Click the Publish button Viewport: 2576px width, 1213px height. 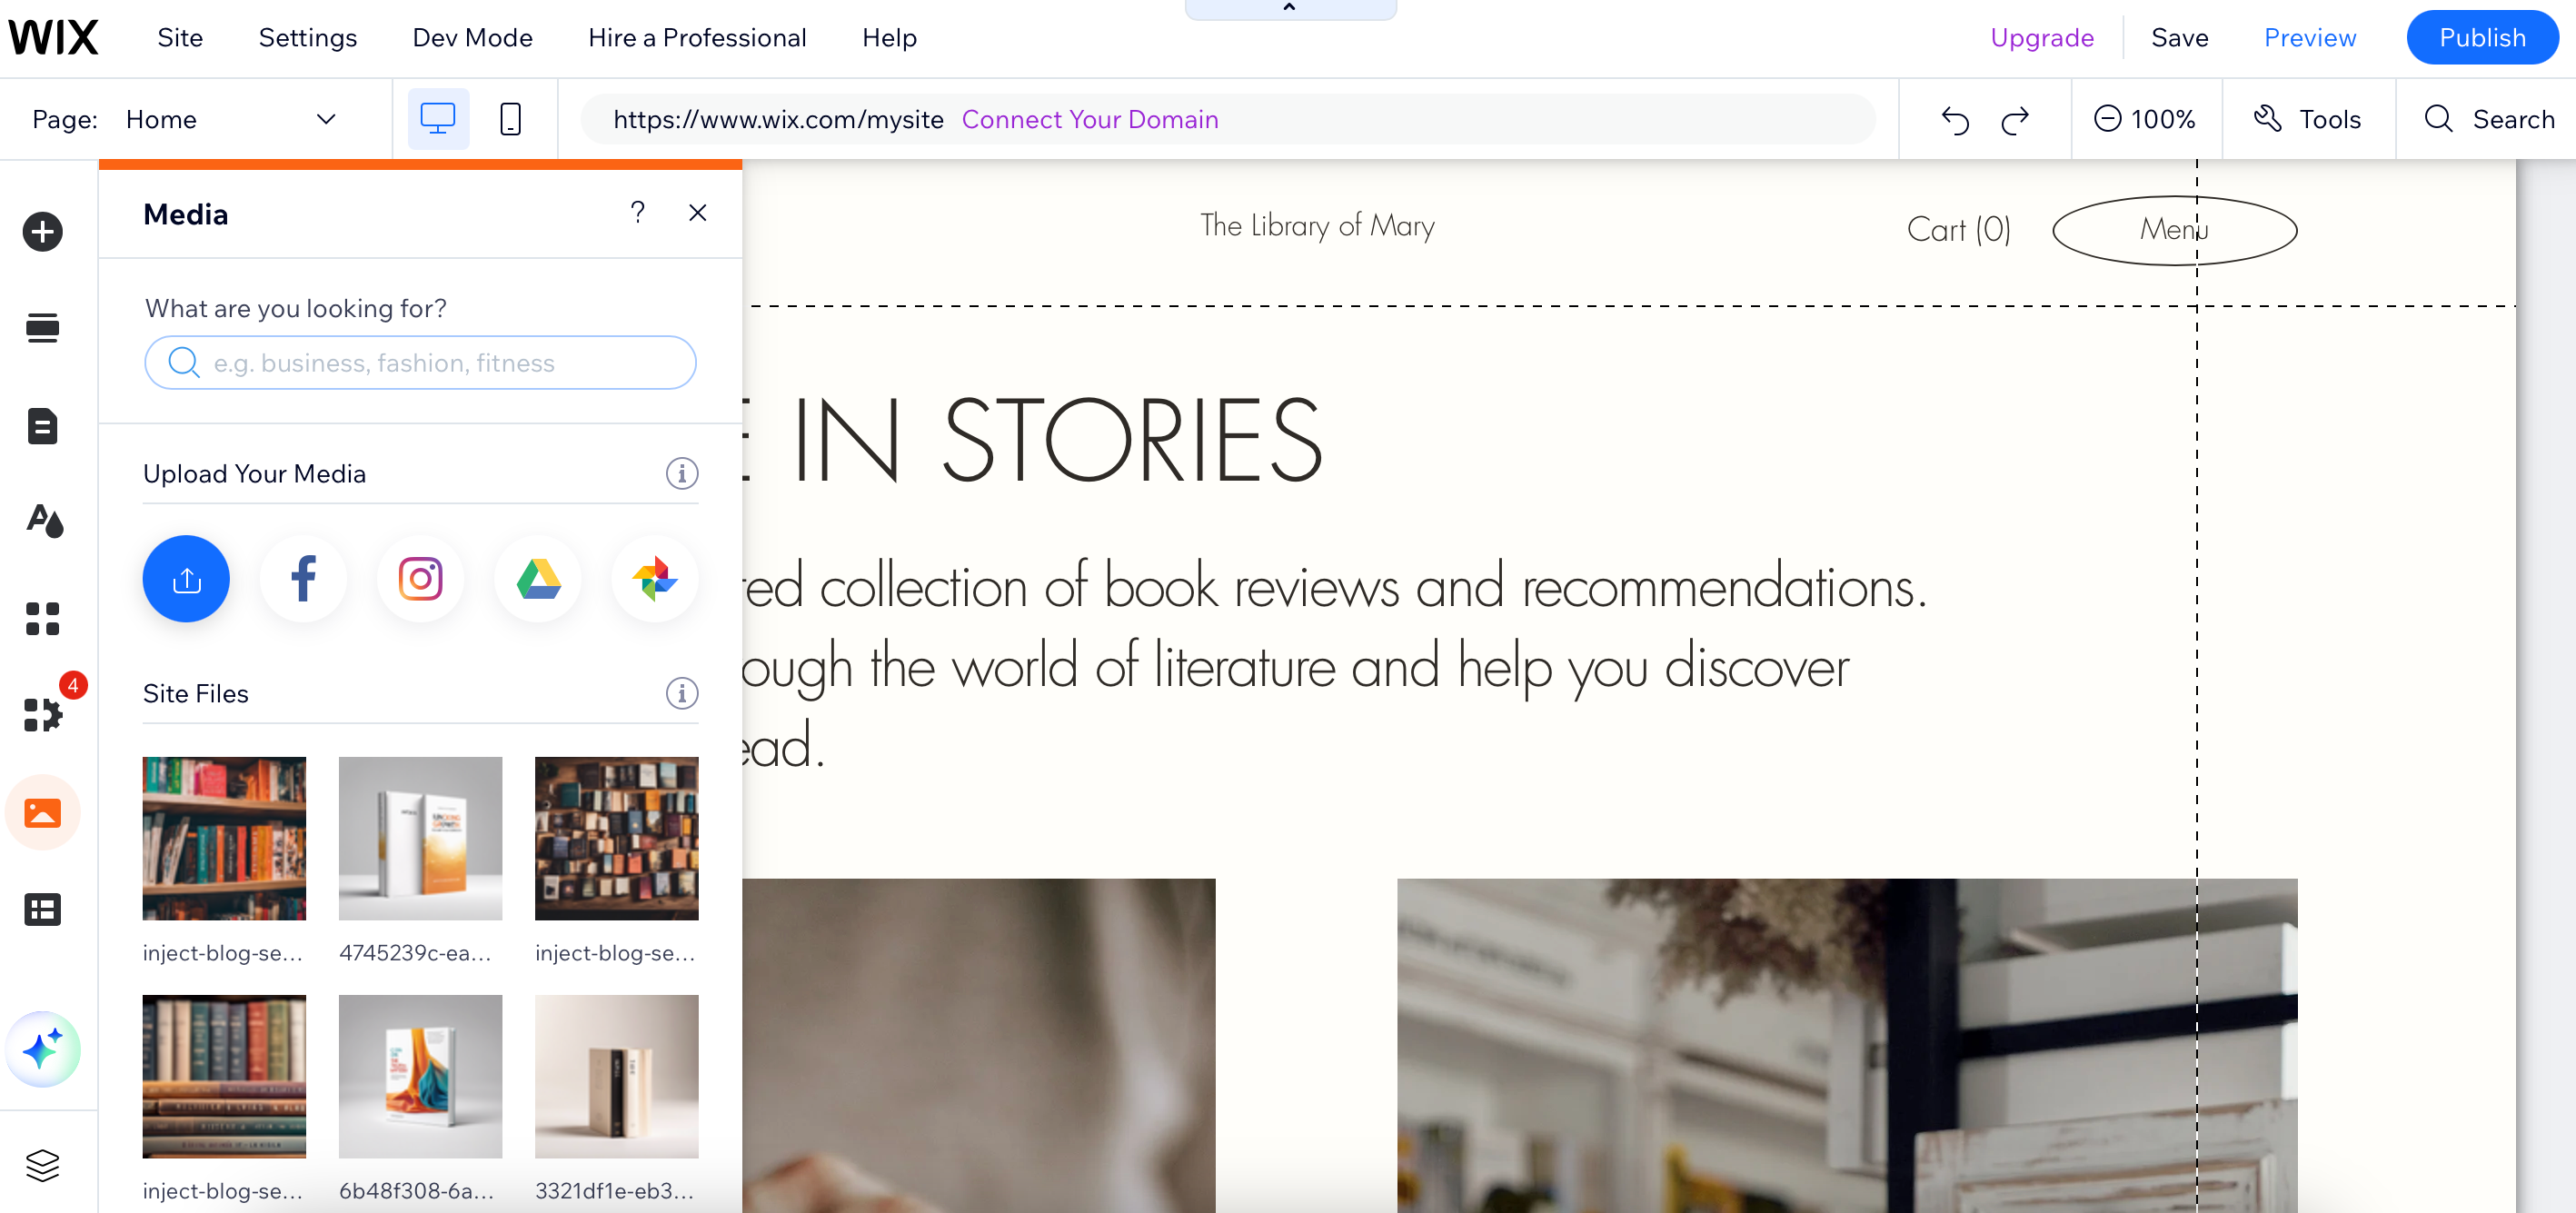(2482, 38)
